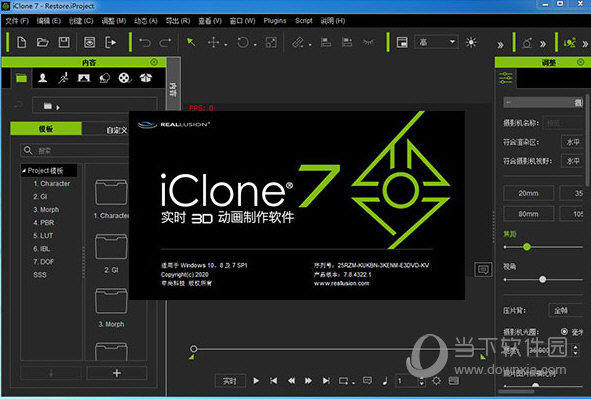Screen dimensions: 591x399
Task: Click the content search field
Action: tap(75, 150)
